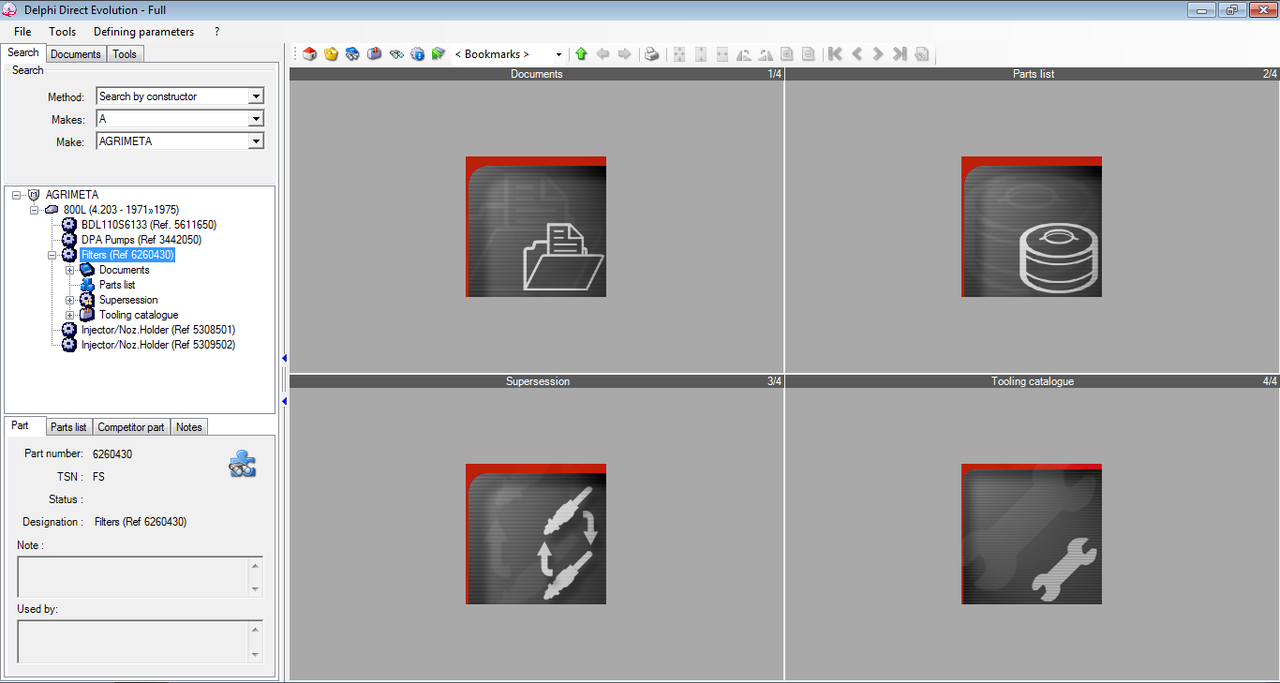Select DPA Pumps (Ref 3442050) tree item
This screenshot has height=683, width=1280.
point(141,240)
